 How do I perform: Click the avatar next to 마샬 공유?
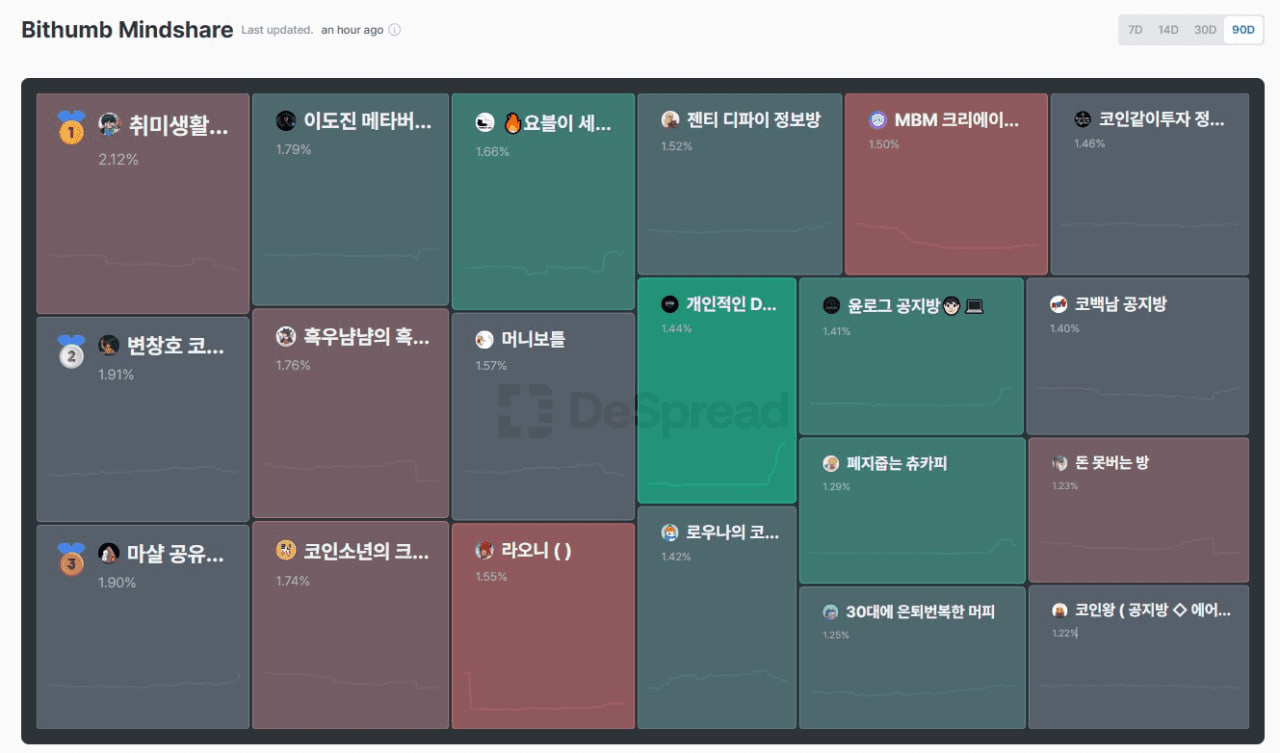(109, 553)
